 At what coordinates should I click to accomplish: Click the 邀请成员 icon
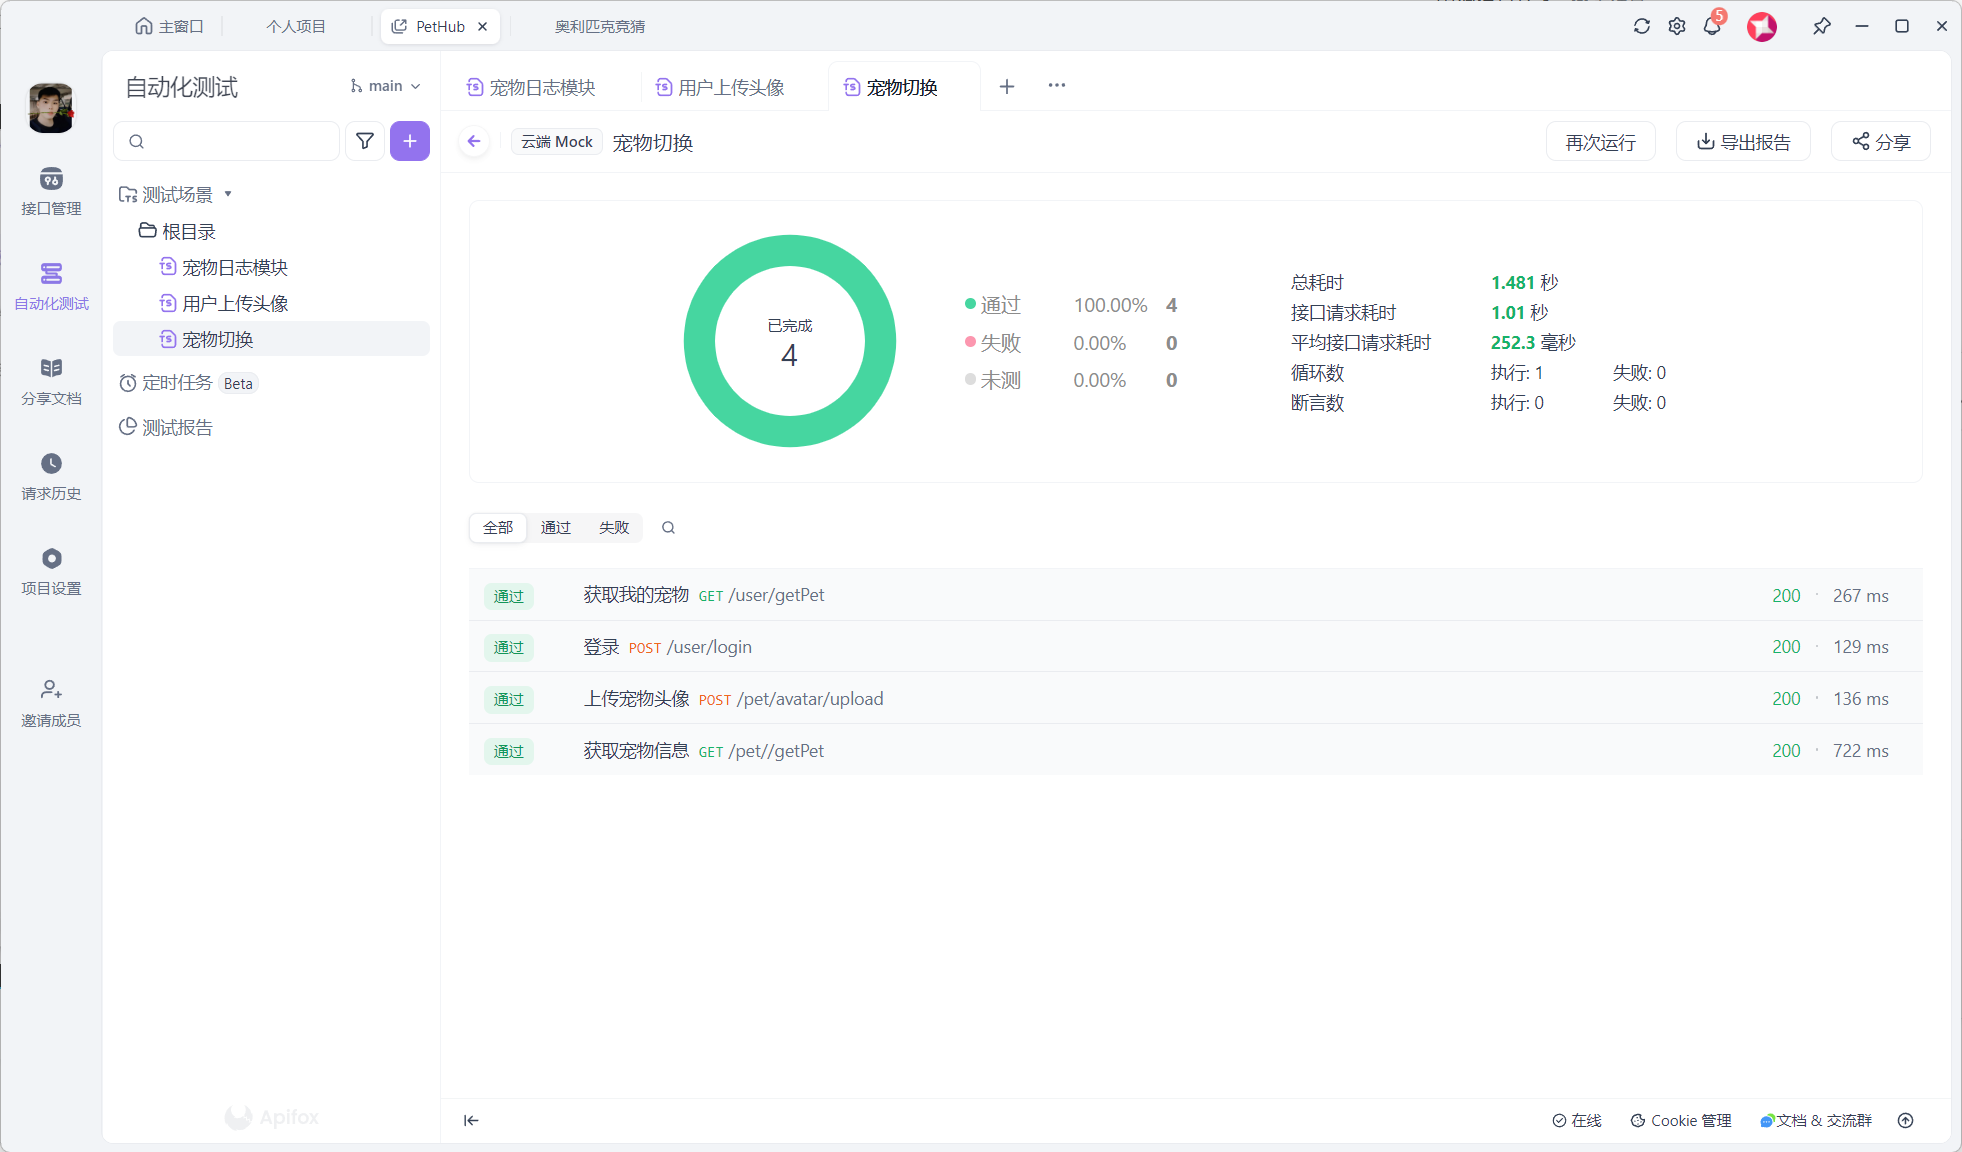click(x=51, y=702)
